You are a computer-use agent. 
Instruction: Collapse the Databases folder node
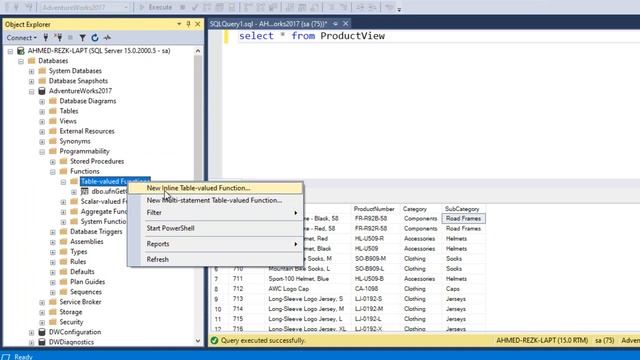(21, 61)
